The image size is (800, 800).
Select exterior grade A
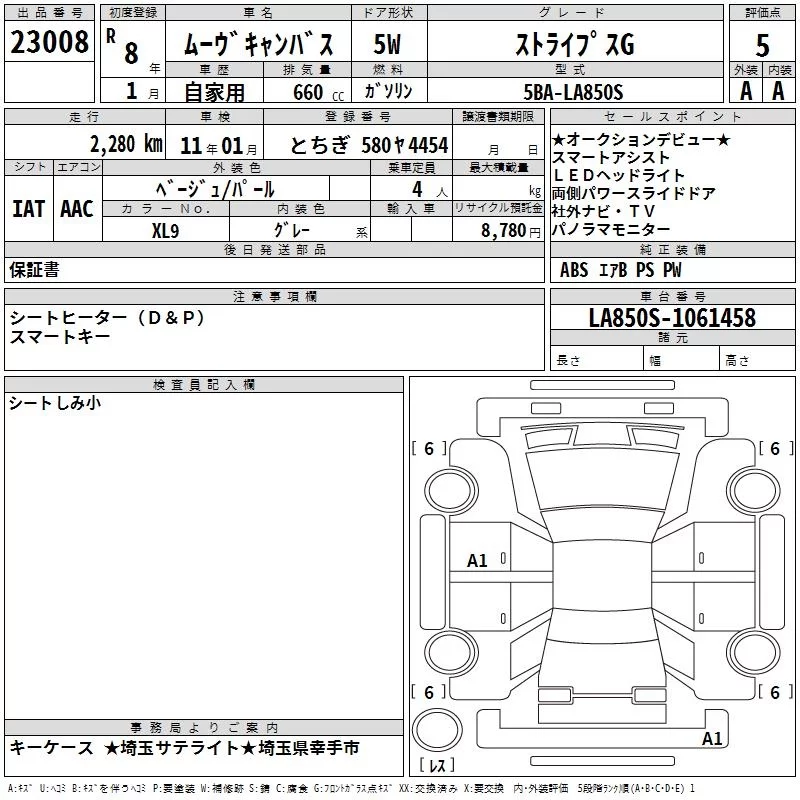(746, 91)
